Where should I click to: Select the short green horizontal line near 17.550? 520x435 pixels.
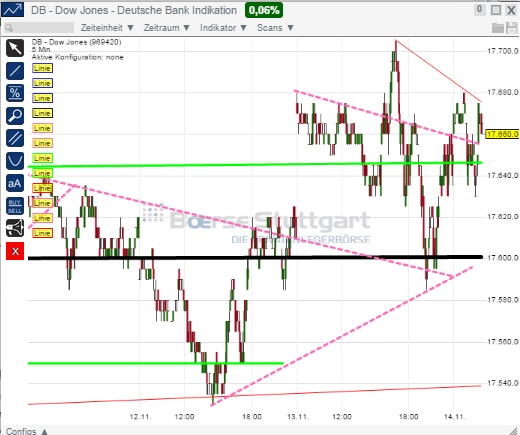pos(156,363)
